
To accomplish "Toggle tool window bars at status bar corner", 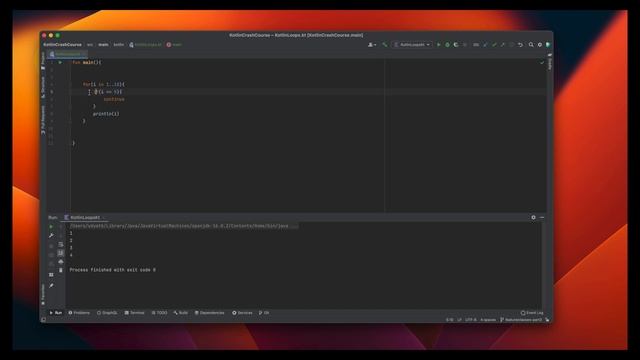I will (x=43, y=320).
